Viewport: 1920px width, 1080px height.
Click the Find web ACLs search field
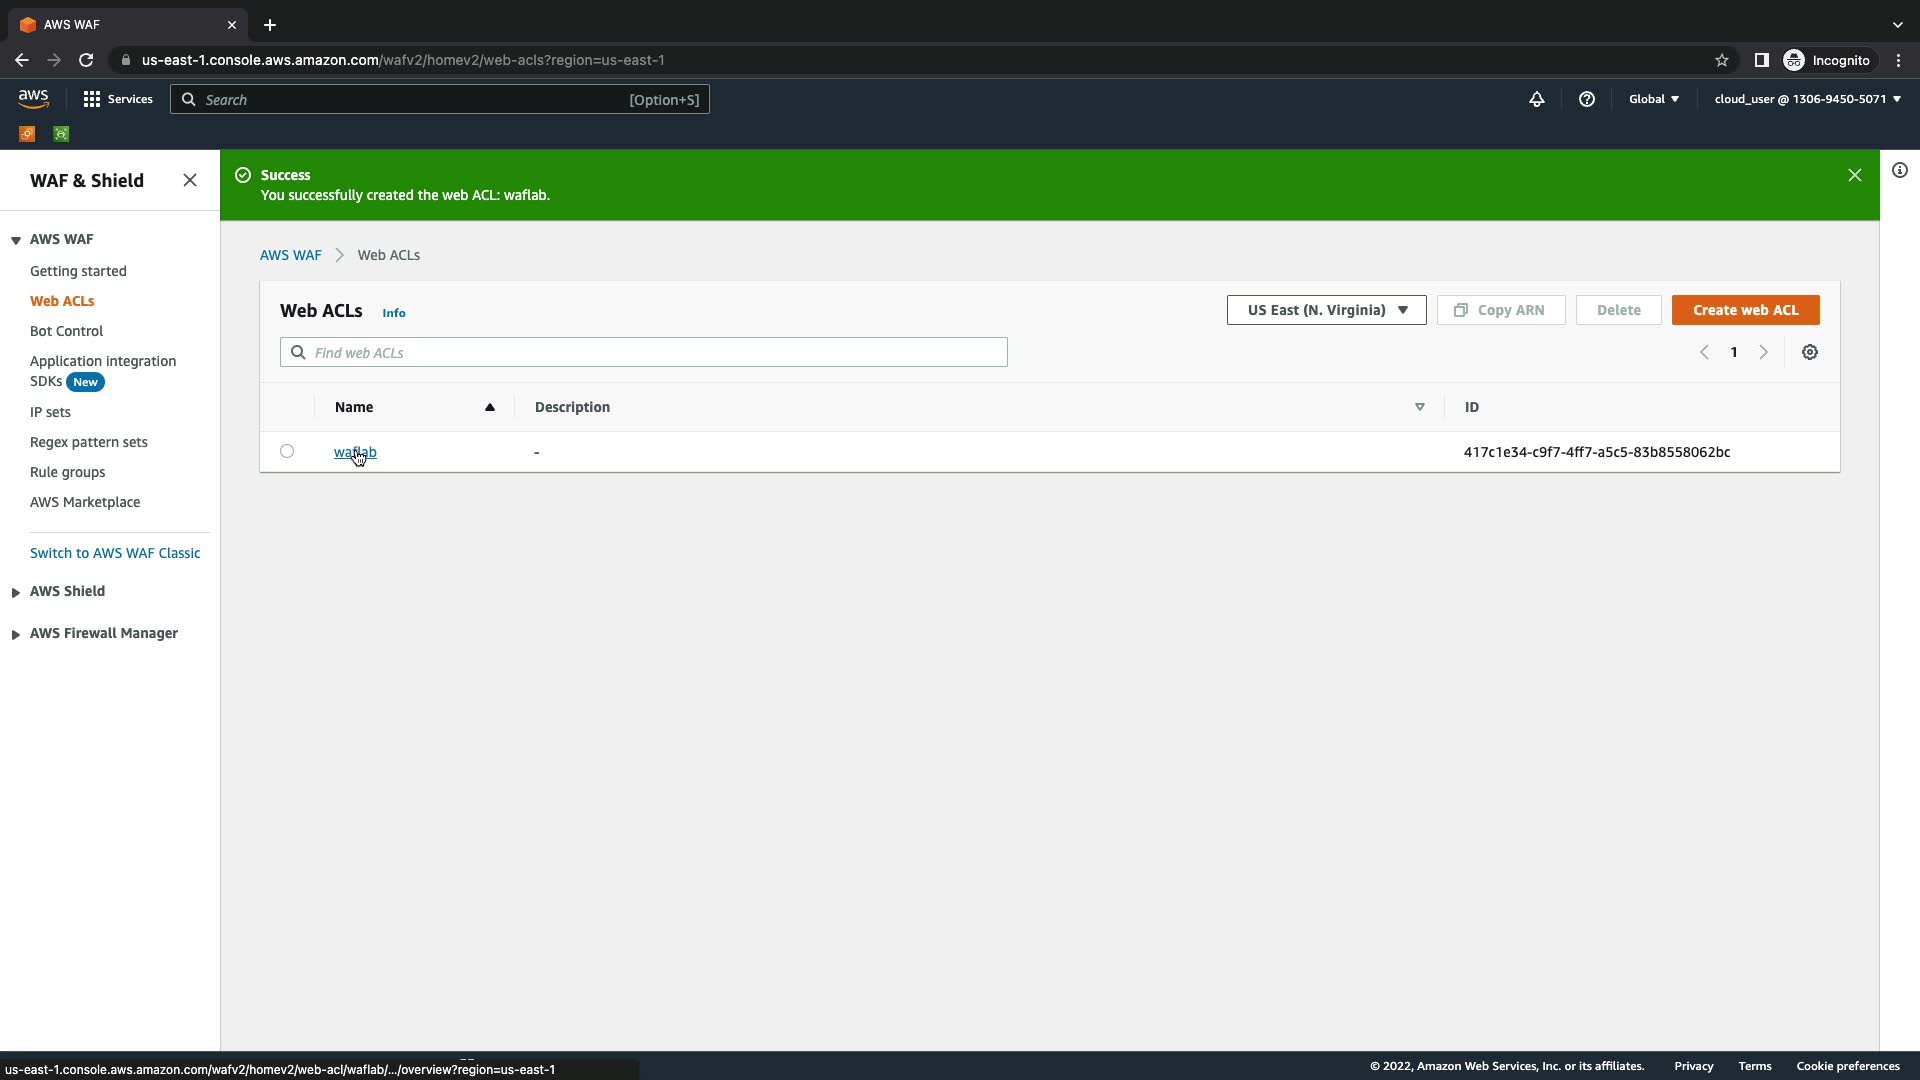coord(655,352)
